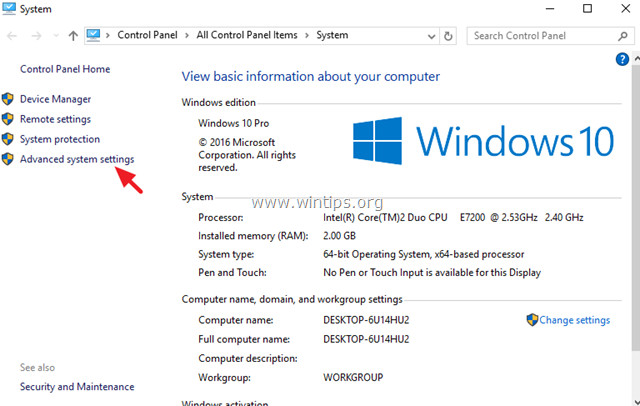Open System protection link
This screenshot has height=406, width=640.
[60, 139]
